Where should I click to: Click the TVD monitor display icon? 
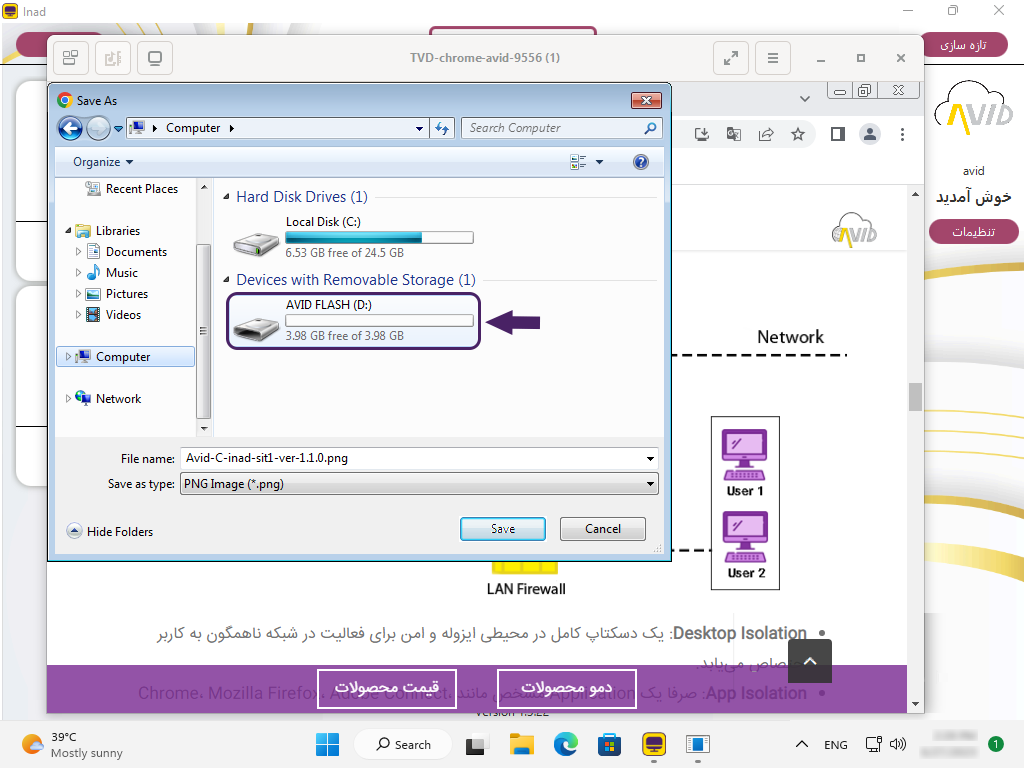[x=155, y=58]
